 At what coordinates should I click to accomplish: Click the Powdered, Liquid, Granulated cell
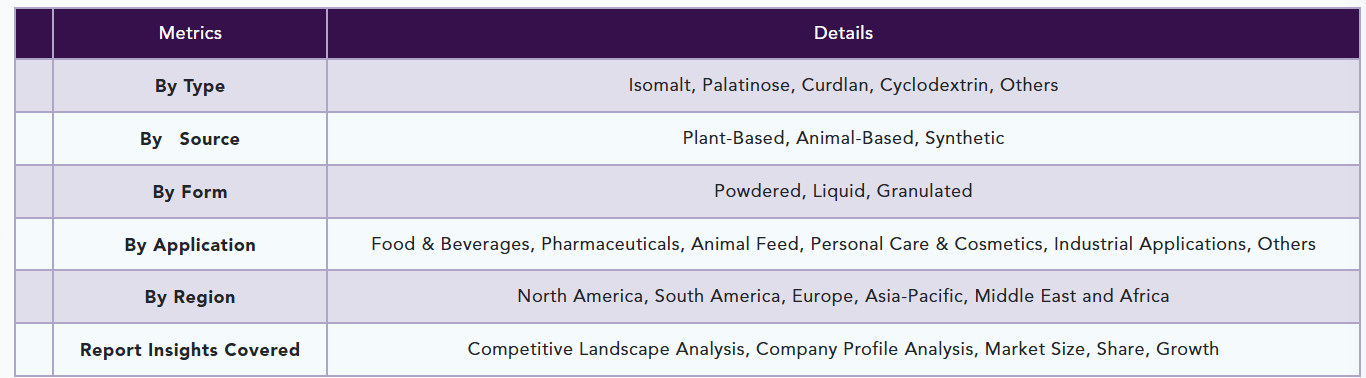click(x=843, y=192)
